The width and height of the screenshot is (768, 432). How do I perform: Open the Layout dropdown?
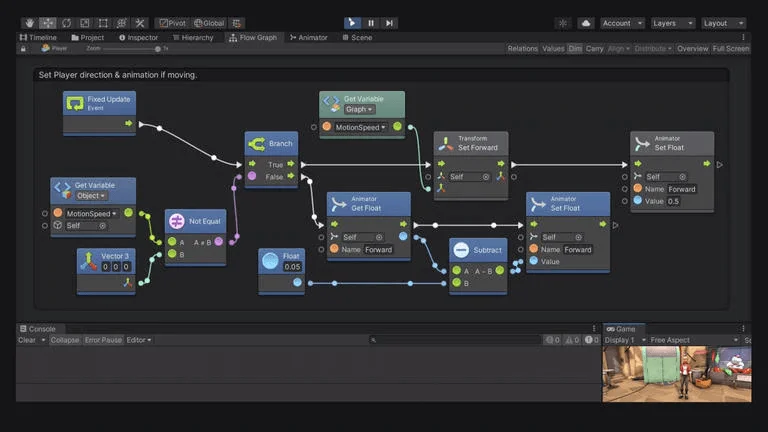click(723, 23)
